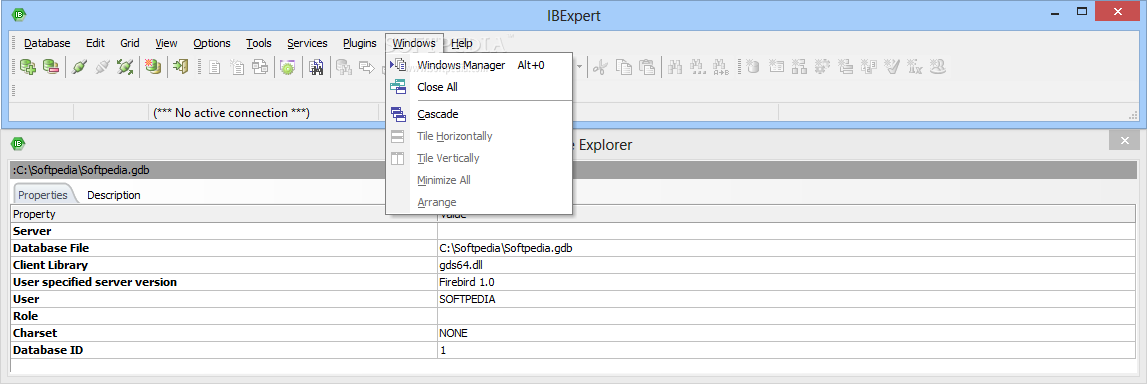Click the 'No active connection' status bar text
Screen dimensions: 1147x384
231,113
